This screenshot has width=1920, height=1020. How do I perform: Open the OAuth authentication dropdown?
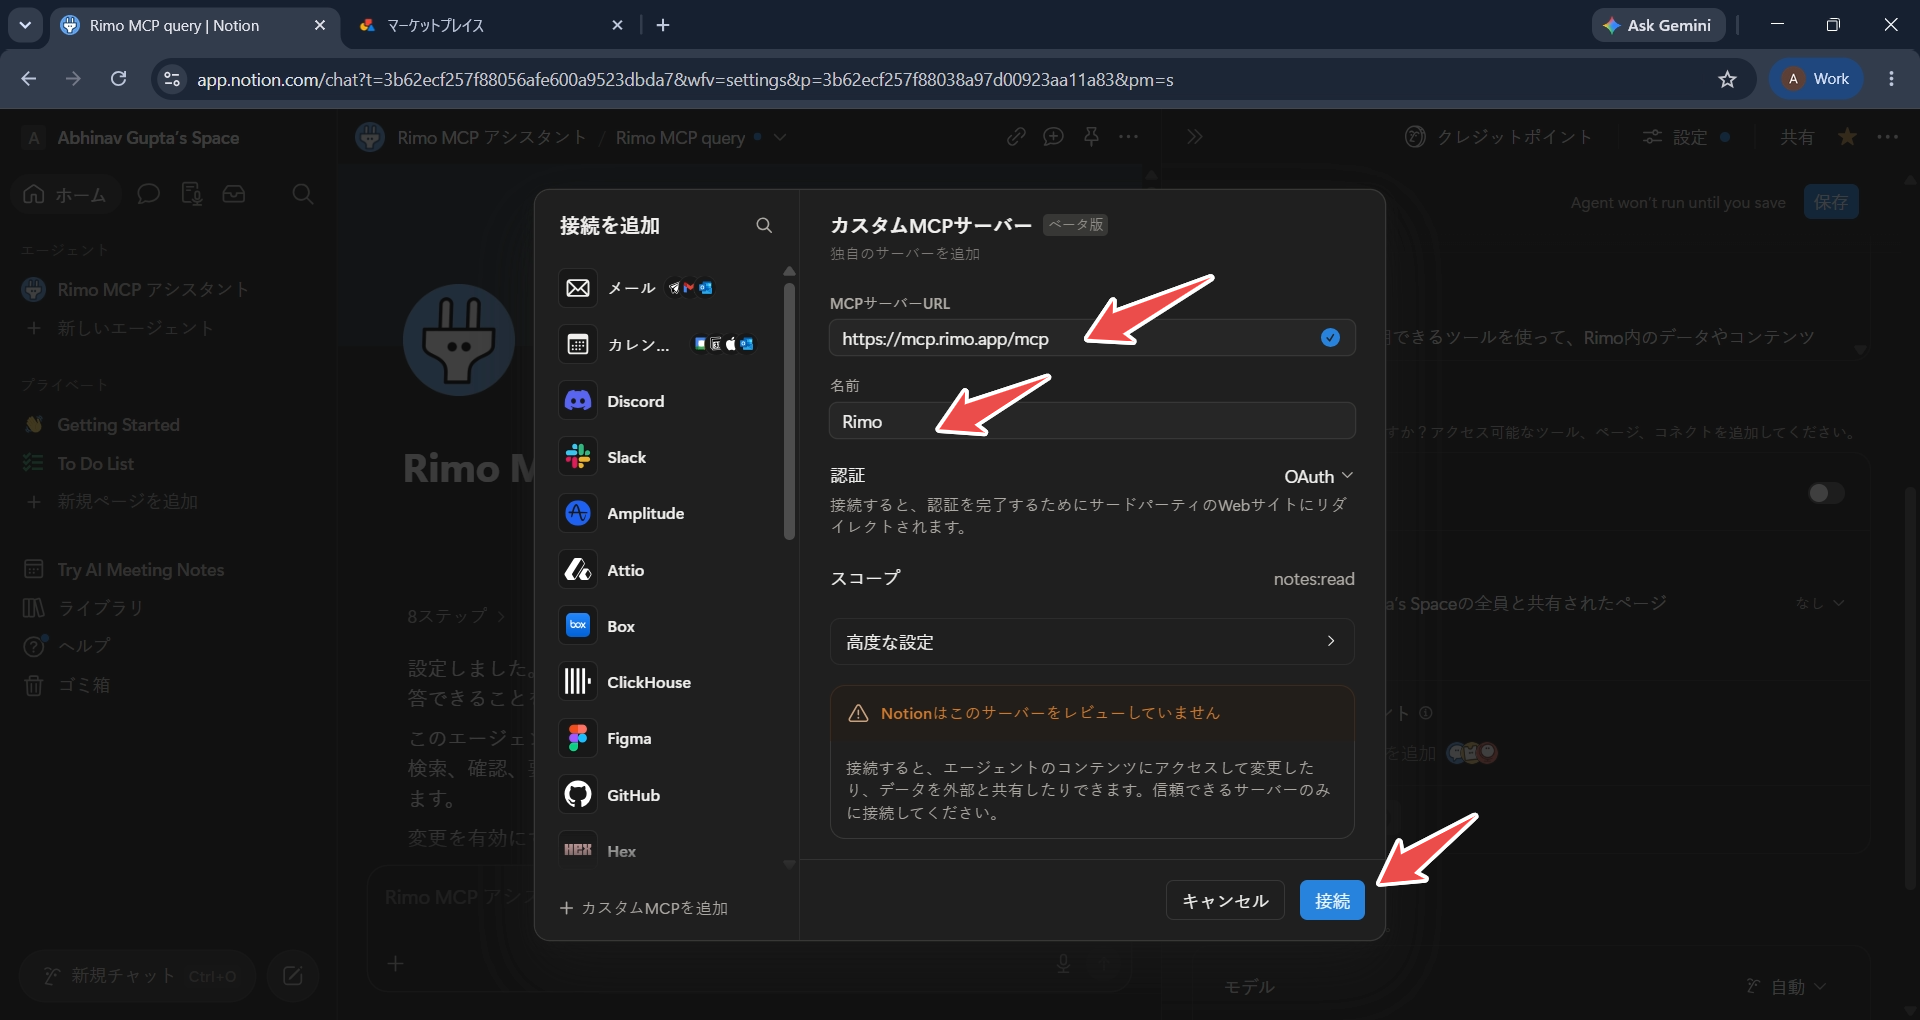pyautogui.click(x=1318, y=476)
